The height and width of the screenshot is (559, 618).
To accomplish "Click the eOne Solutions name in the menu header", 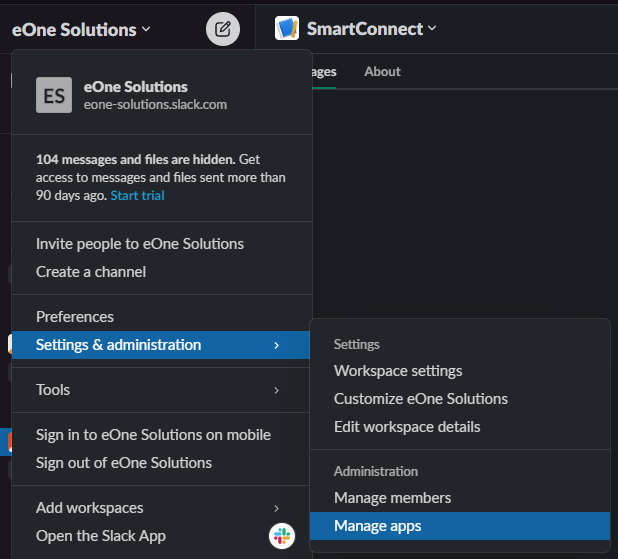I will click(136, 87).
